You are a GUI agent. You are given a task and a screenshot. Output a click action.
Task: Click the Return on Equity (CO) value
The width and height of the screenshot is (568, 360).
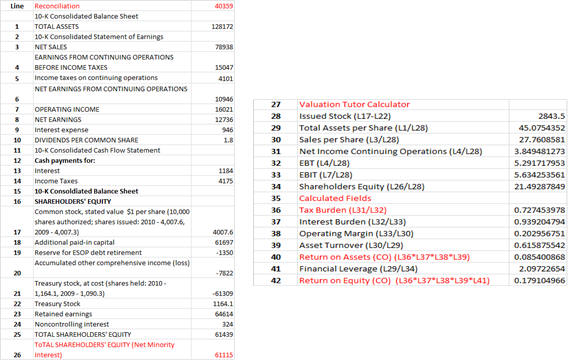point(538,280)
